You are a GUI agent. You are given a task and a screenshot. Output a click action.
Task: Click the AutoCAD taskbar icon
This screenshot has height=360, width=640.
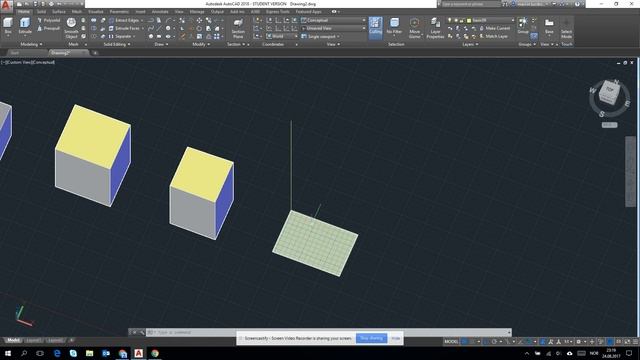138,353
